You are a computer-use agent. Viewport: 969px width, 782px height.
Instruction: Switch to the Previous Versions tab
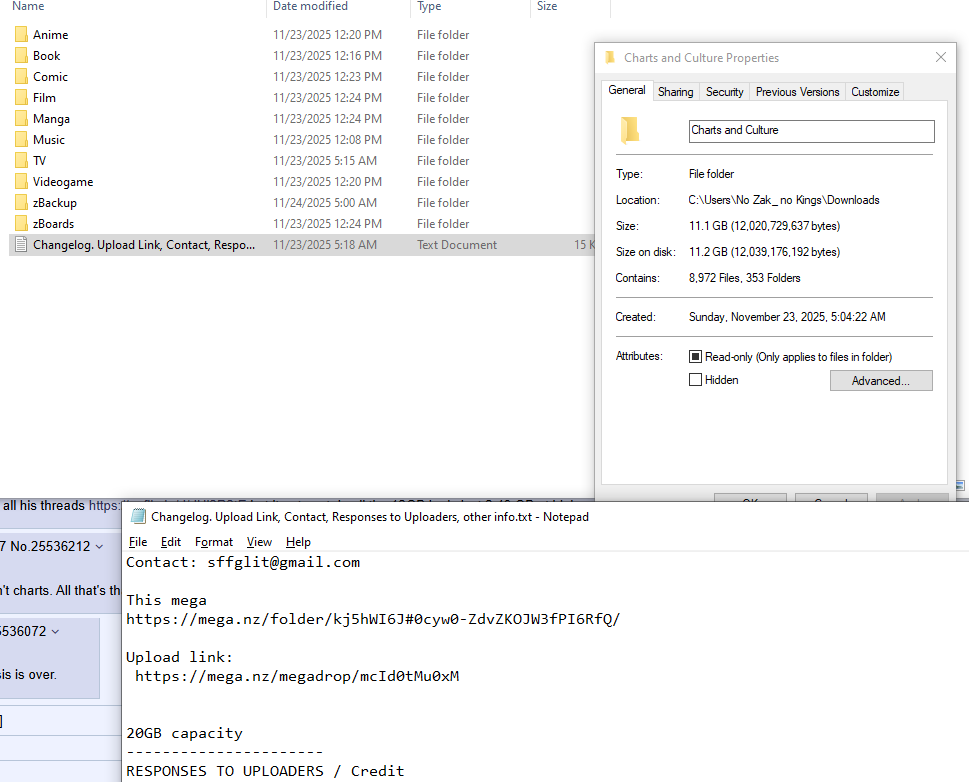click(797, 91)
